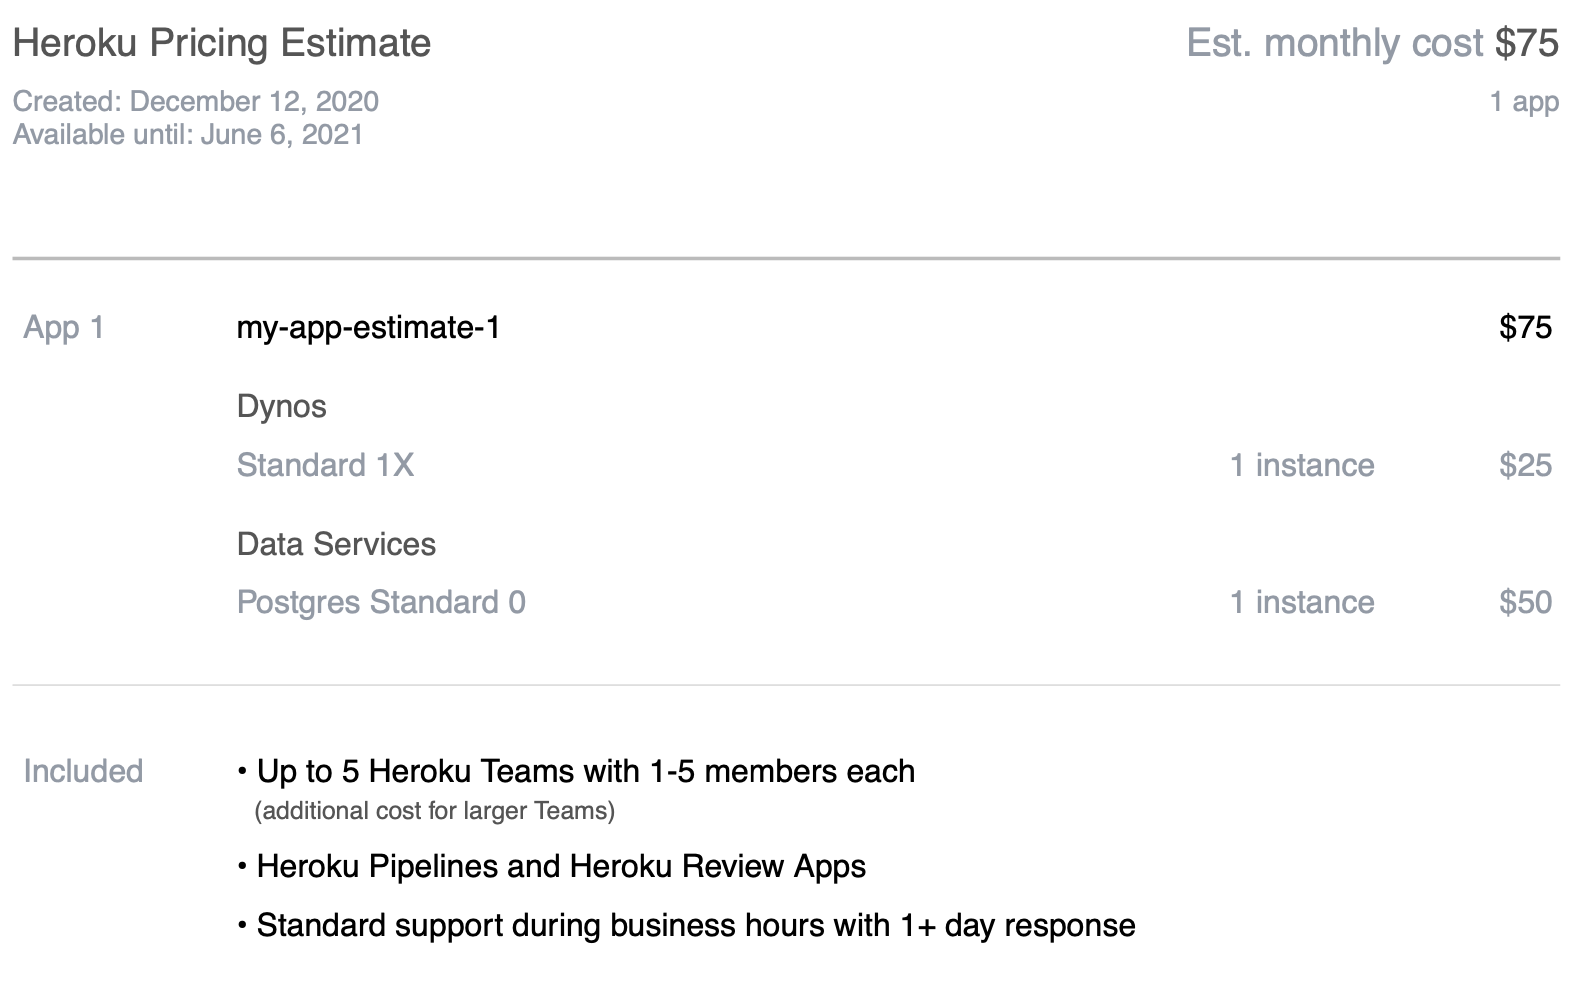Click the $25 price for Standard 1X
Screen dimensions: 1592x983
click(1525, 465)
